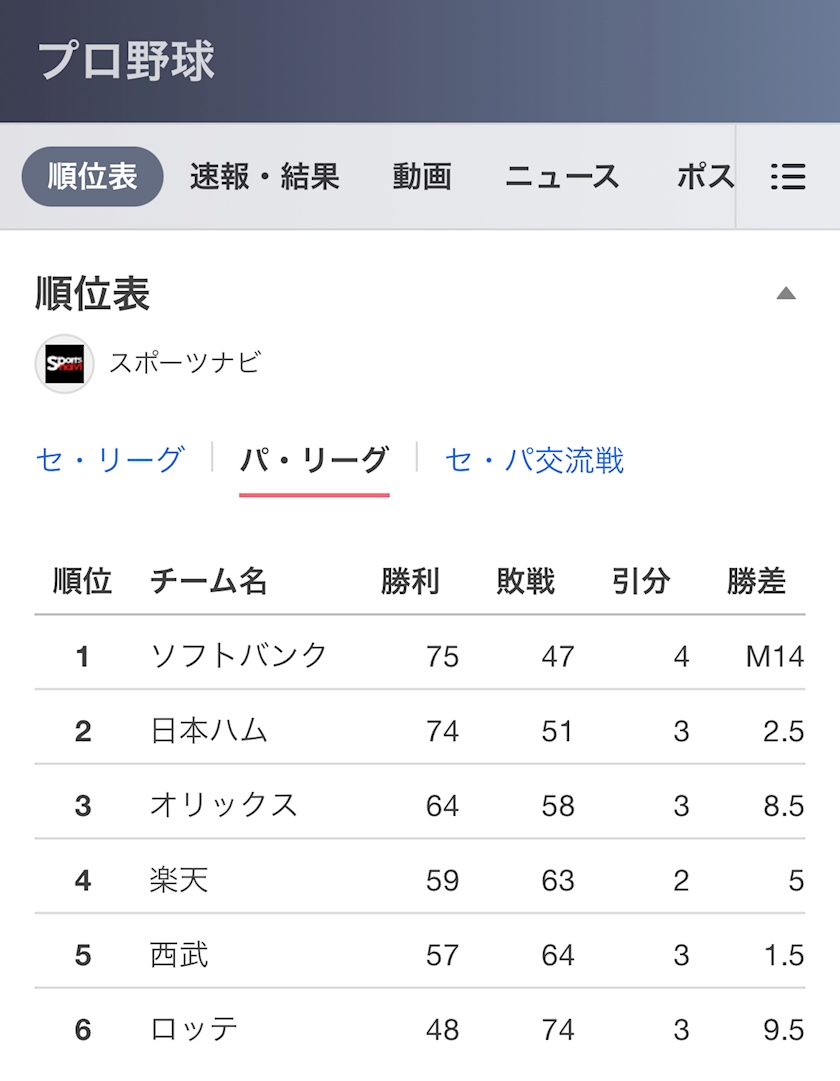Go to the ニュース tab
The width and height of the screenshot is (840, 1081).
click(x=563, y=176)
